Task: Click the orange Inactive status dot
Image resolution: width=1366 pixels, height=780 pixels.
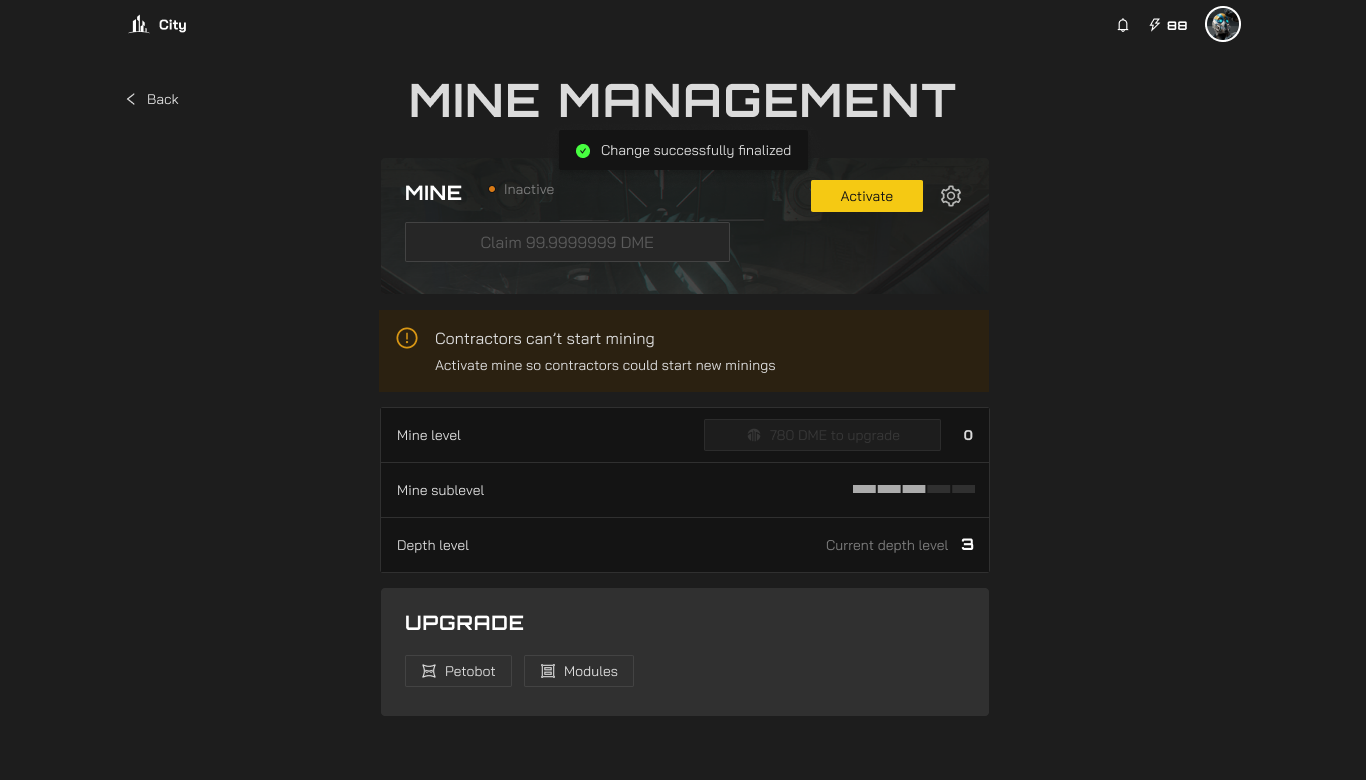Action: coord(492,189)
